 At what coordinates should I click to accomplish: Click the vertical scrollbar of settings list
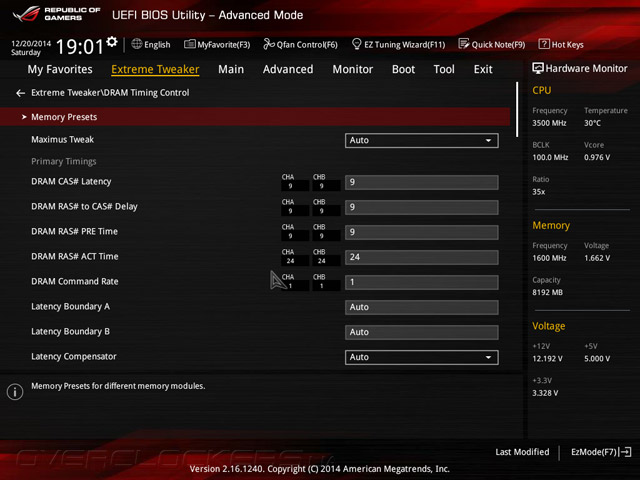(517, 109)
